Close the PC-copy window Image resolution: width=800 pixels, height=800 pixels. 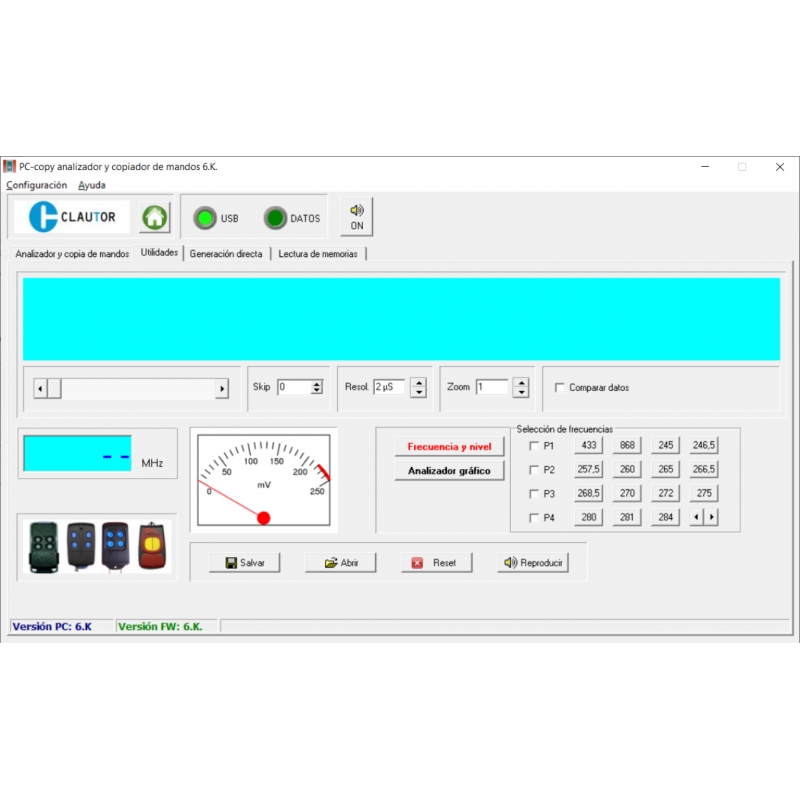[780, 167]
